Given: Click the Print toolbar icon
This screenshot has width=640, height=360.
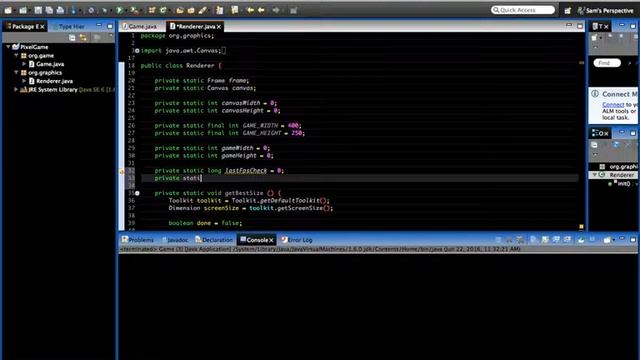Looking at the screenshot, I should pos(60,10).
